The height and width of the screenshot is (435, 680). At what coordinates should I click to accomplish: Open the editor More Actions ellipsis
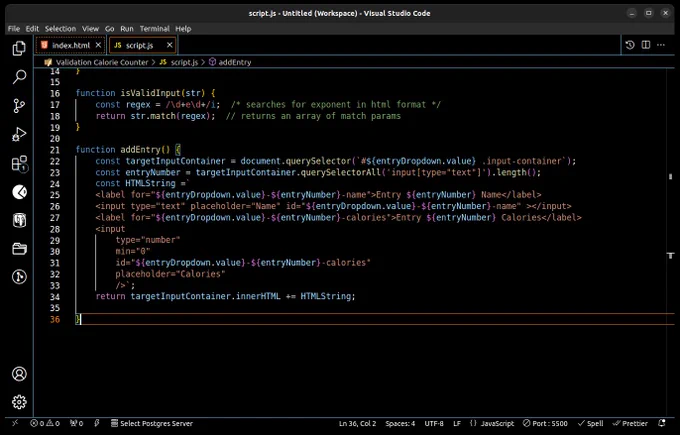[x=661, y=45]
